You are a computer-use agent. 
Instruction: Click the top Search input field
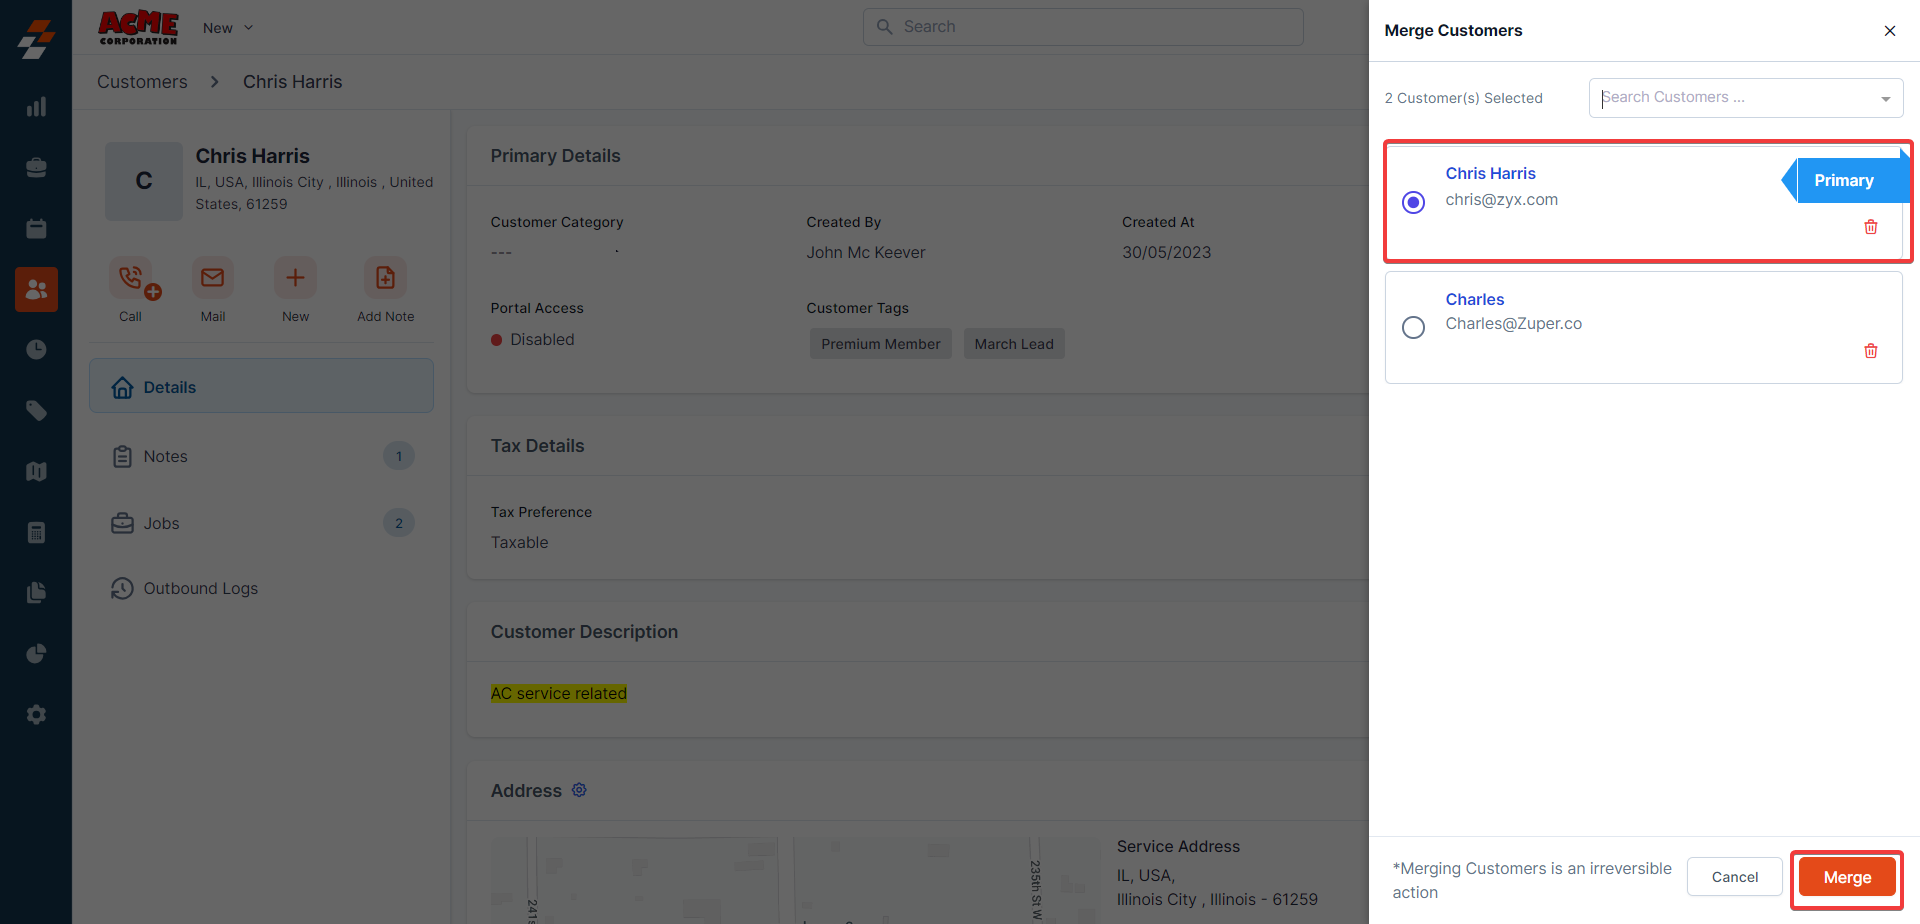1083,27
